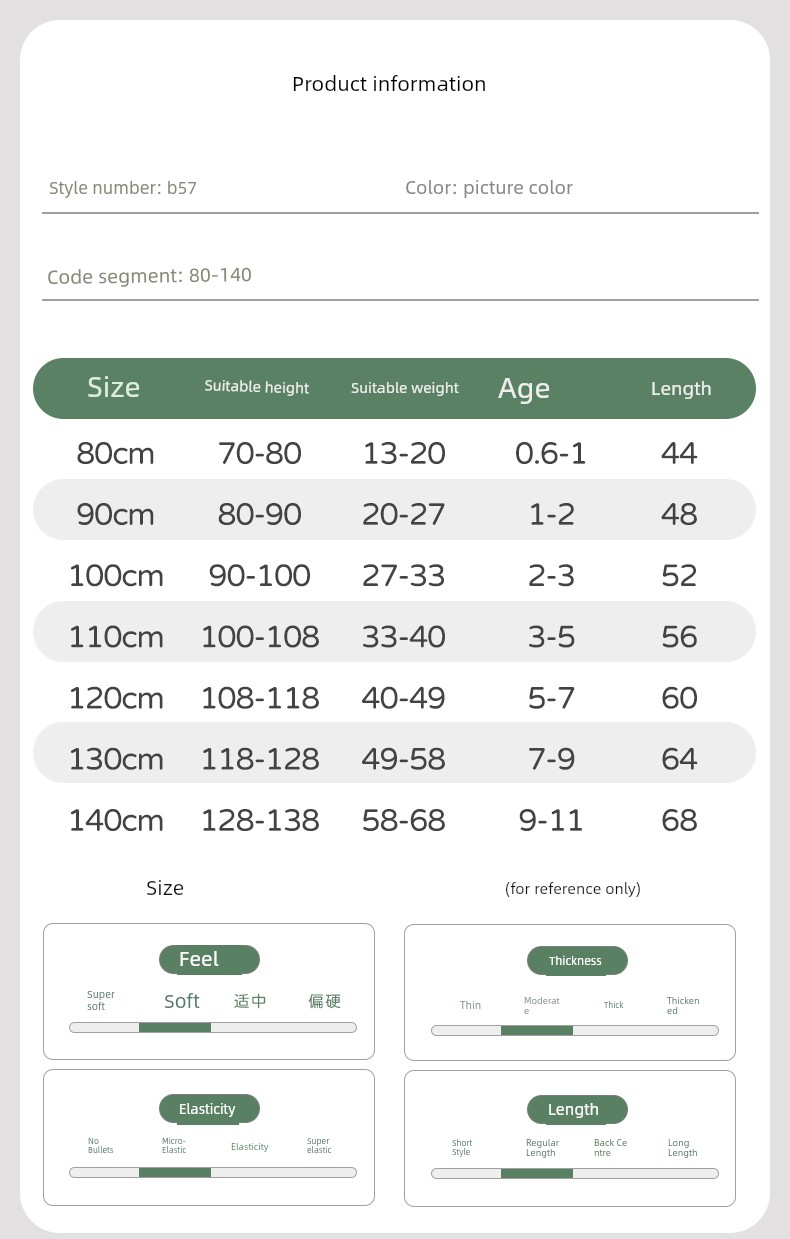The image size is (790, 1239).
Task: Click the Code segment 80-140 field
Action: (400, 276)
